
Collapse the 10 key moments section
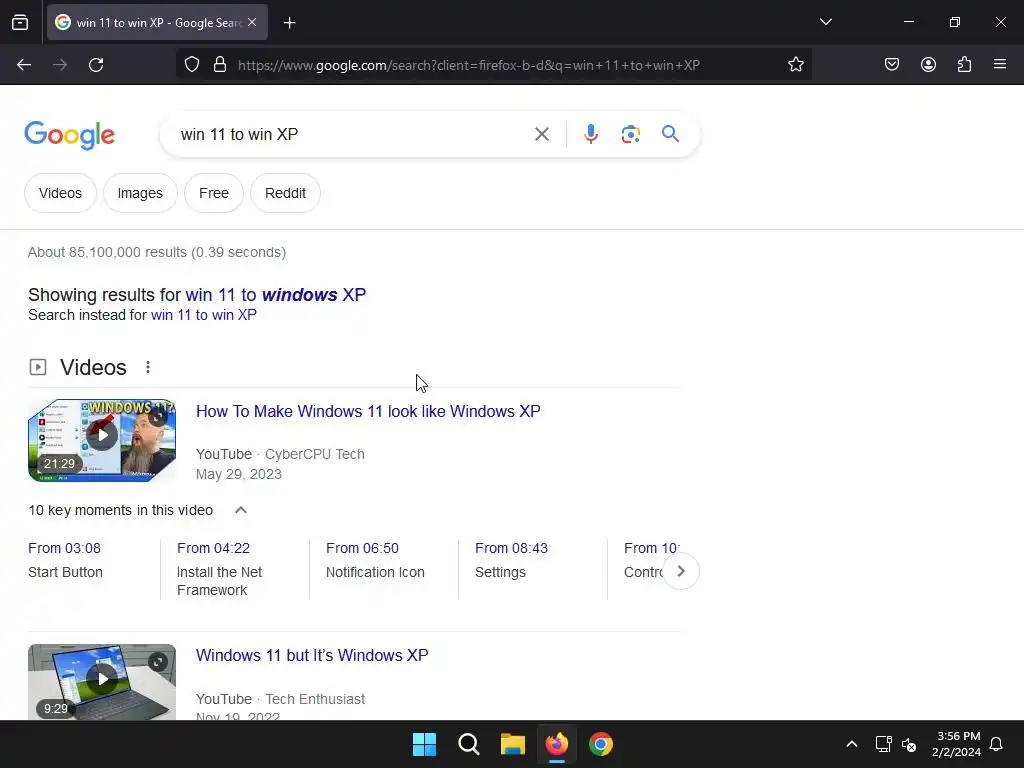click(241, 511)
